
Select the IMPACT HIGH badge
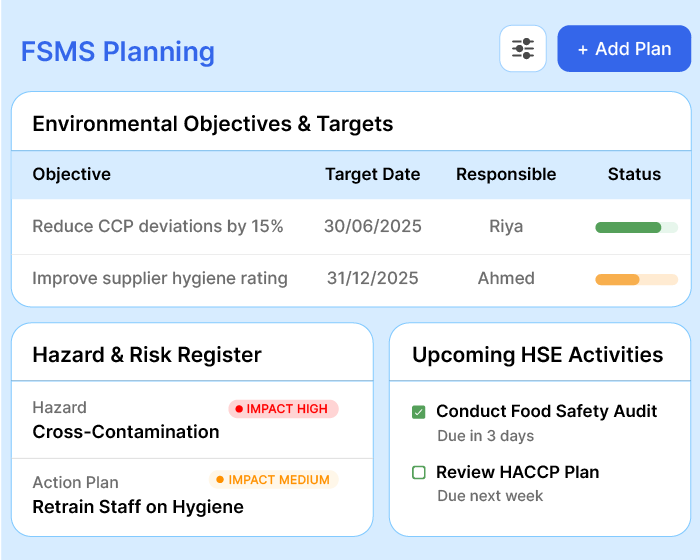click(284, 409)
